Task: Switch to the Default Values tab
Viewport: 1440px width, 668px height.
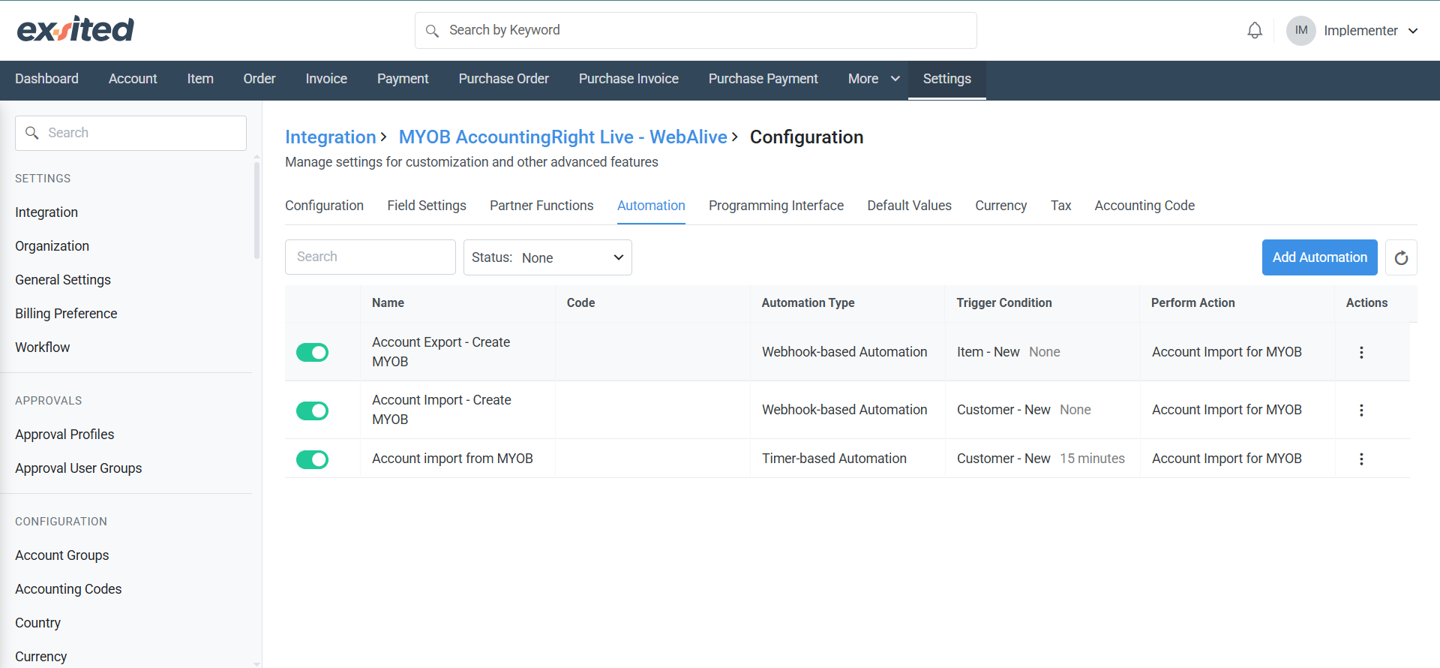Action: pyautogui.click(x=909, y=206)
